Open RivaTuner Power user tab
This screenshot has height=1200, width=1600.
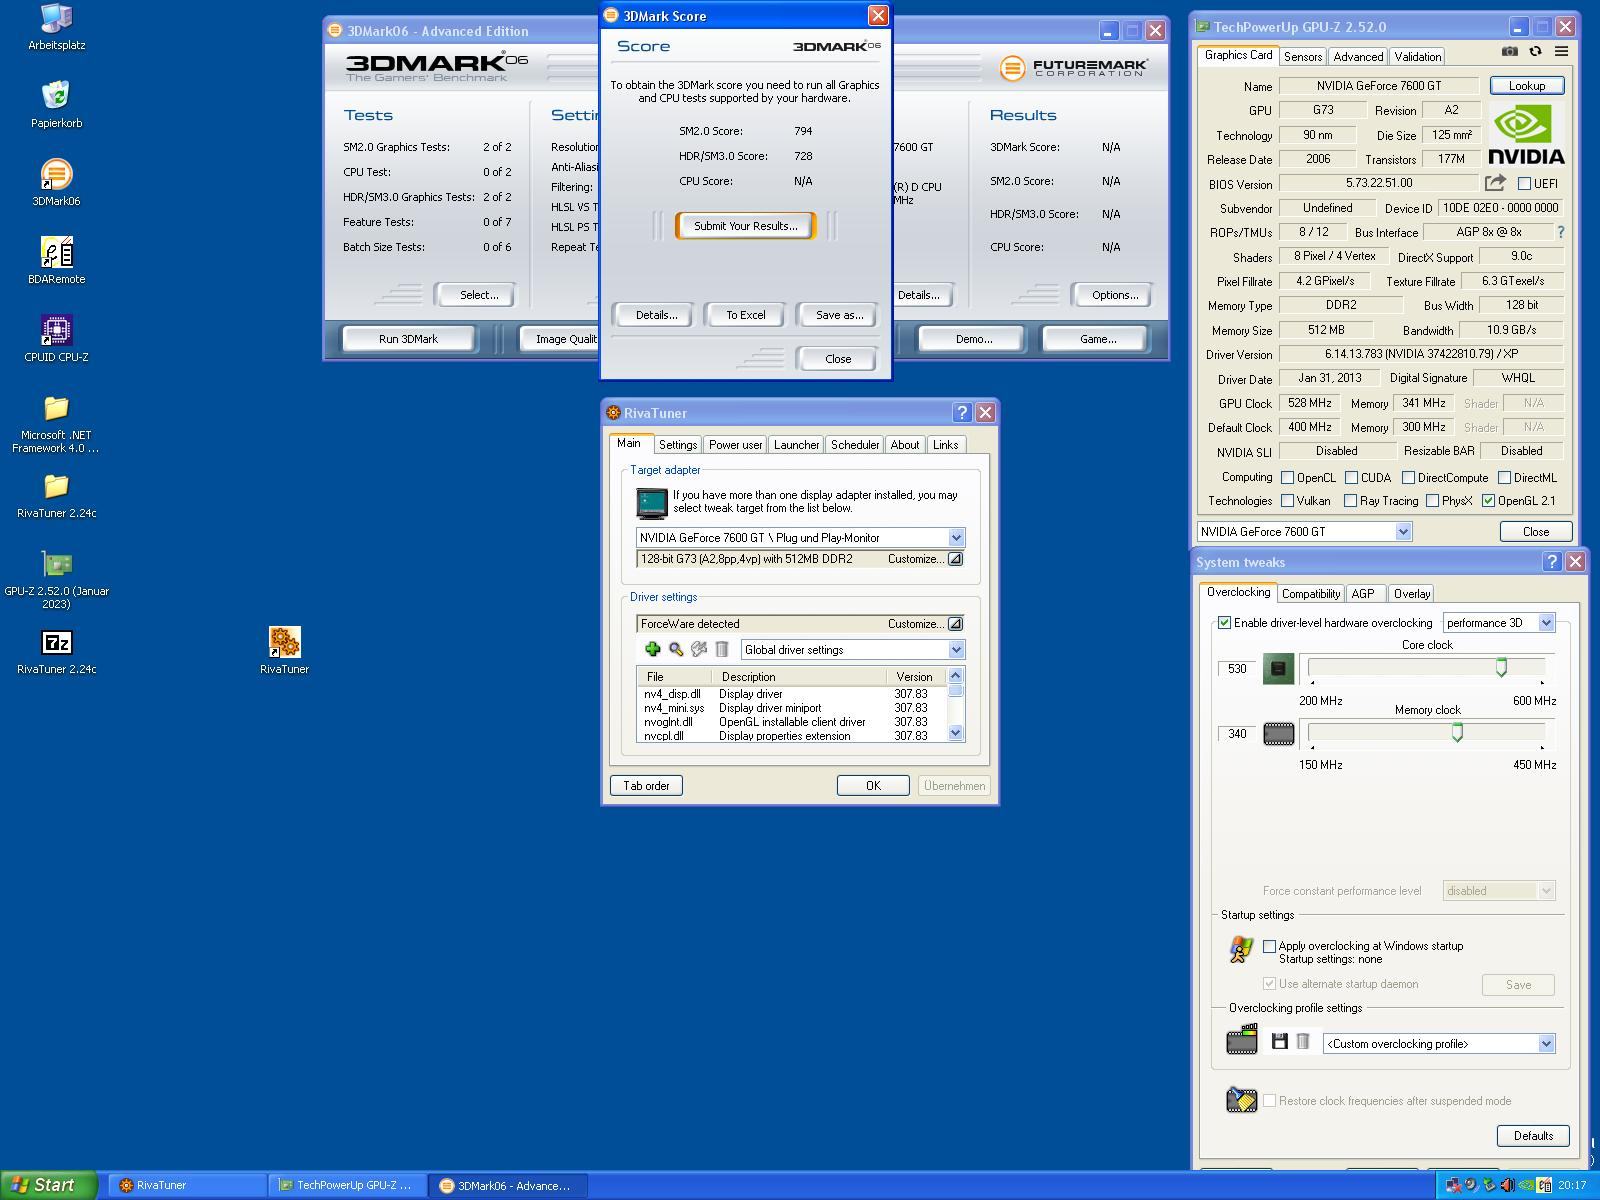(x=735, y=445)
